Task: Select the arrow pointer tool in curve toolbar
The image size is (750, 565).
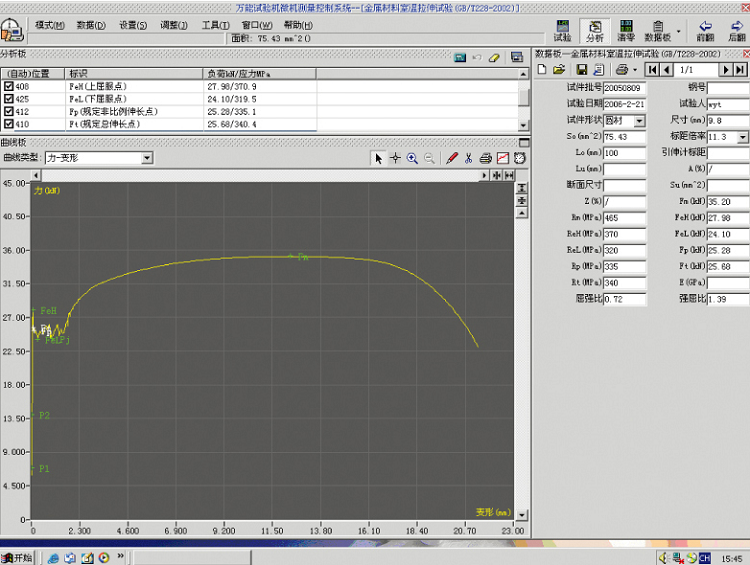Action: (378, 158)
